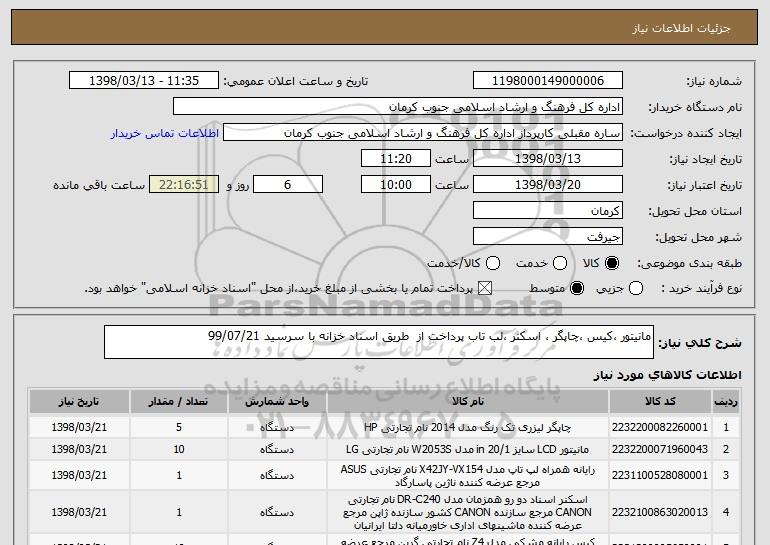This screenshot has width=770, height=545.
Task: Click the HP 2014 laser printer item name
Action: click(x=468, y=427)
